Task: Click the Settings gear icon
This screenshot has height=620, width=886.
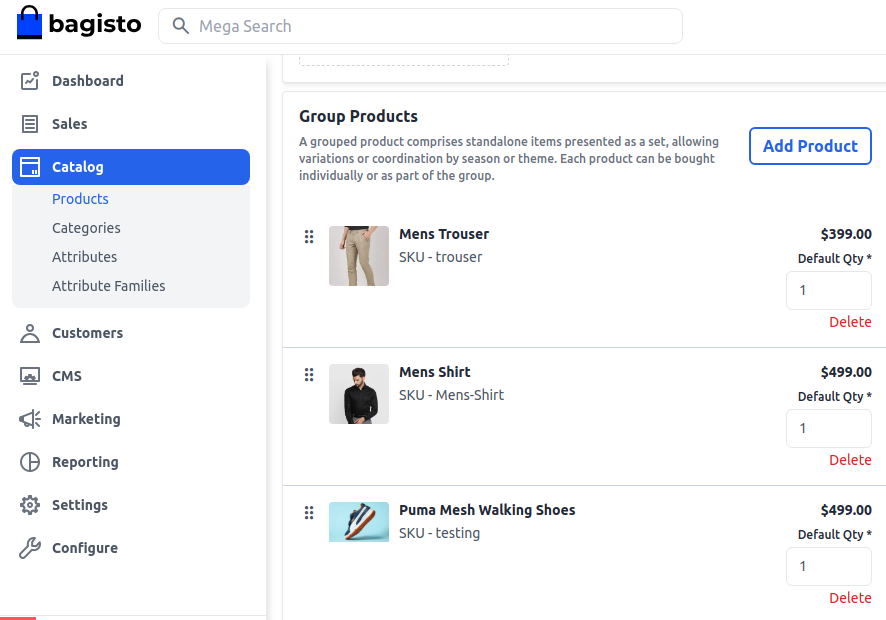Action: 30,505
